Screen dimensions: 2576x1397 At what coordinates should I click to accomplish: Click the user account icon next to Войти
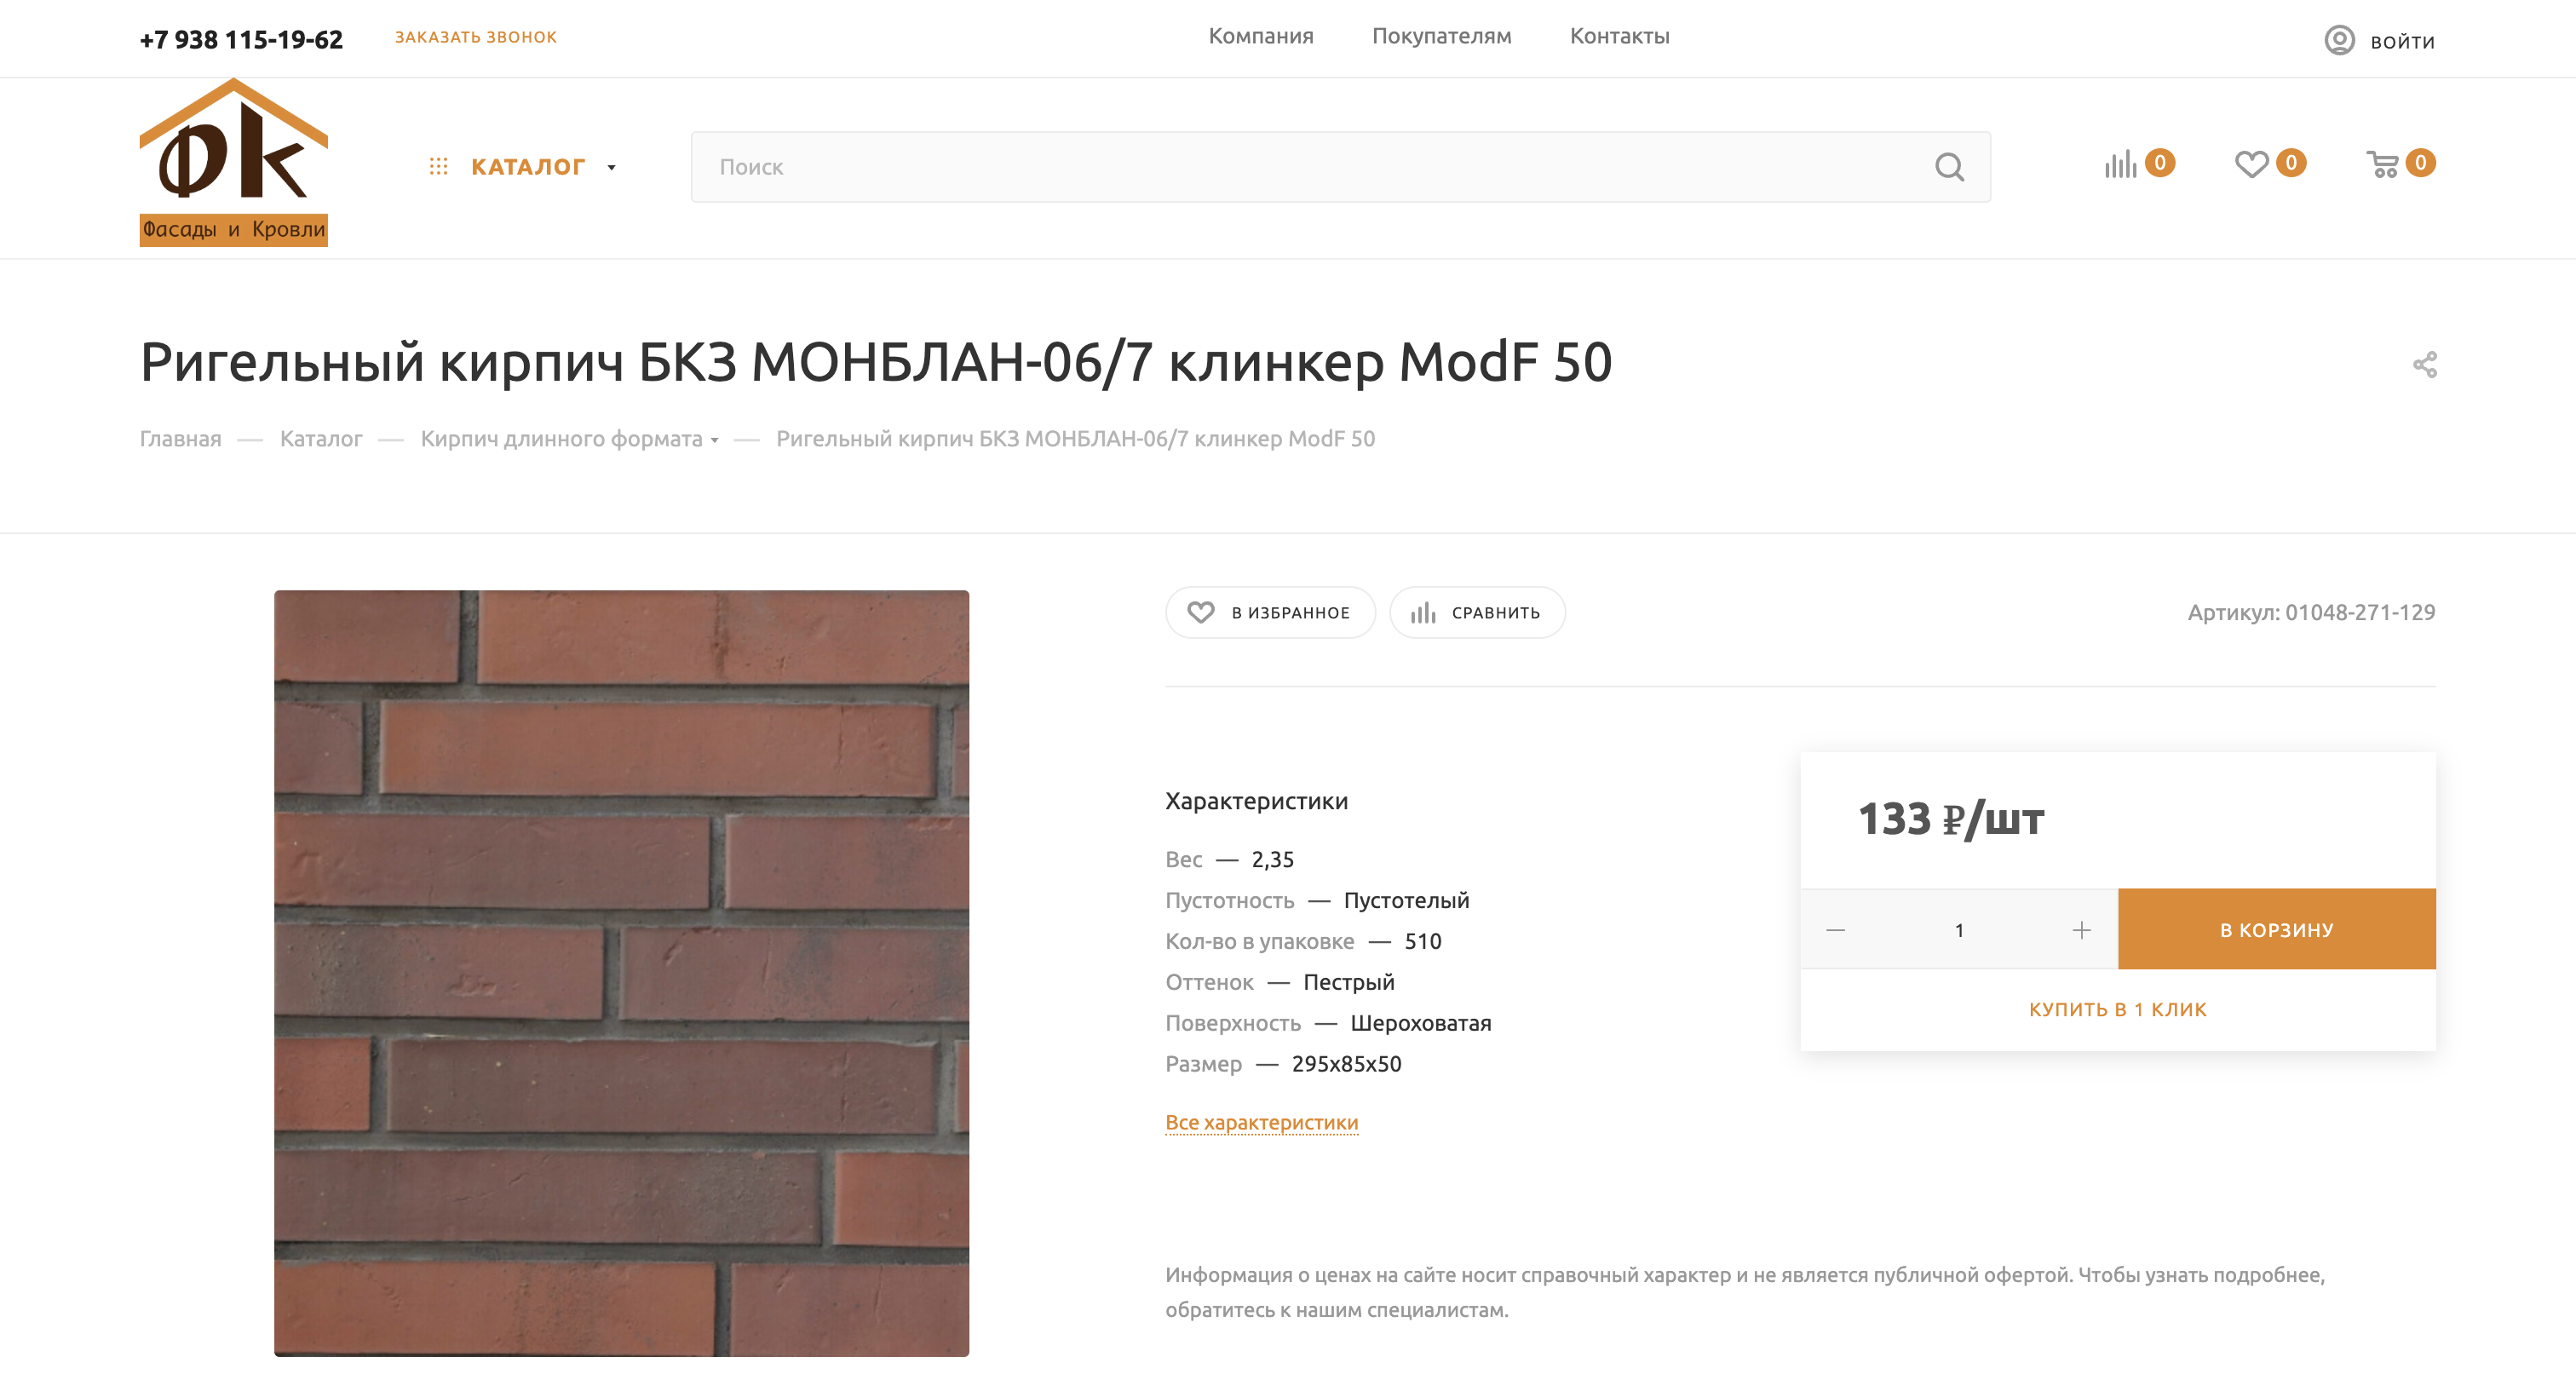(x=2339, y=40)
